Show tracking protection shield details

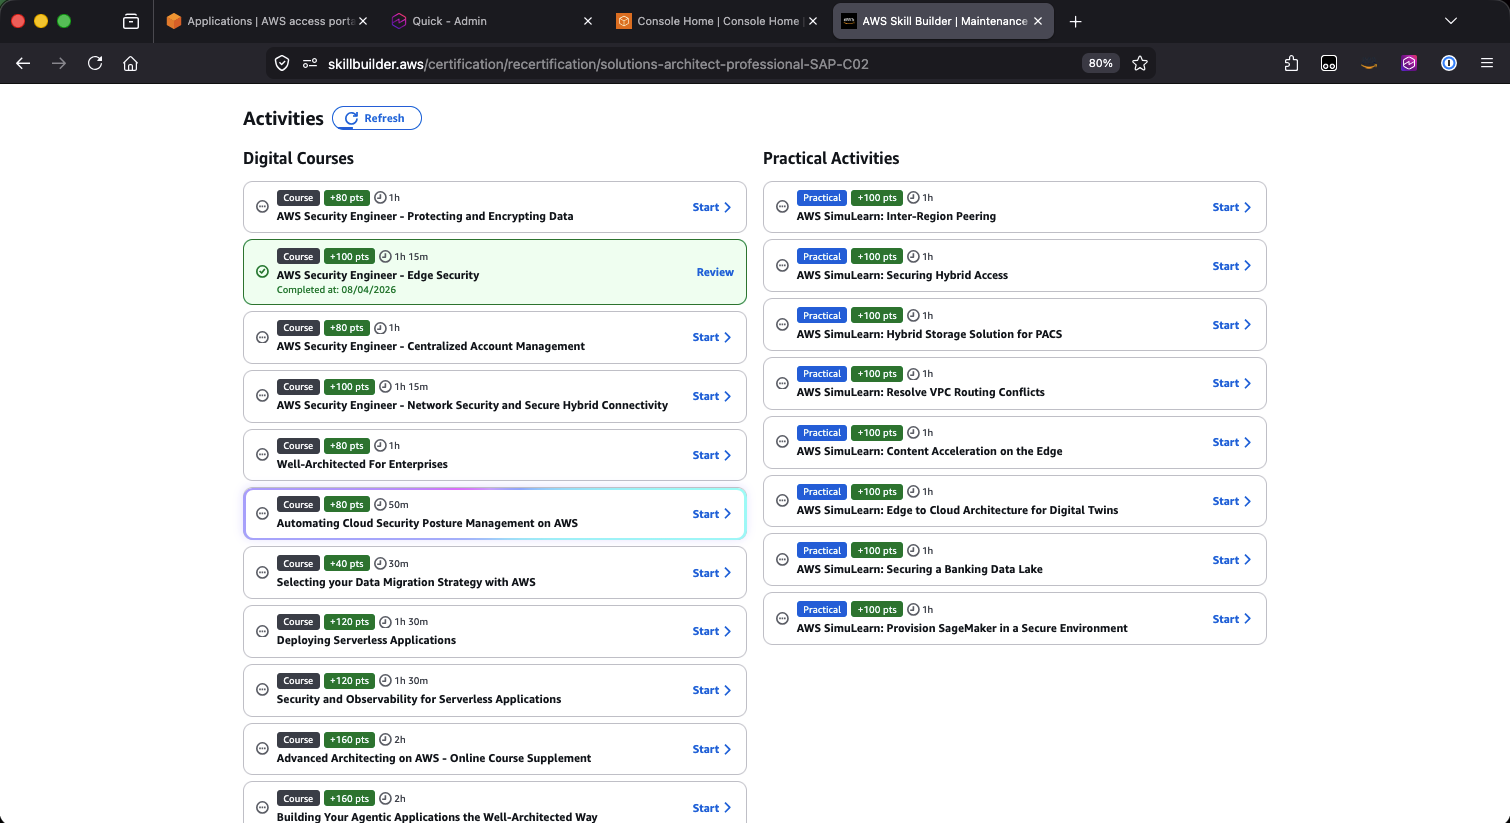tap(282, 63)
